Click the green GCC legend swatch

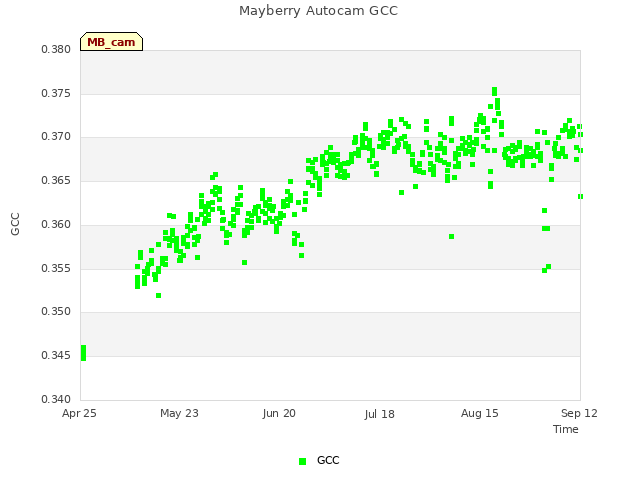point(302,461)
